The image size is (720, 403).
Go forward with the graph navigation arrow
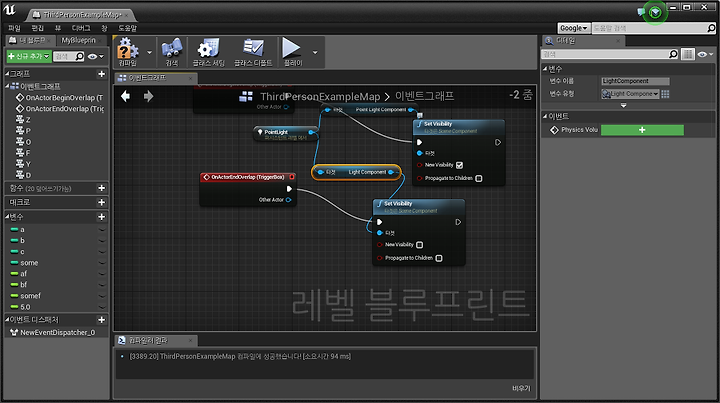(148, 96)
